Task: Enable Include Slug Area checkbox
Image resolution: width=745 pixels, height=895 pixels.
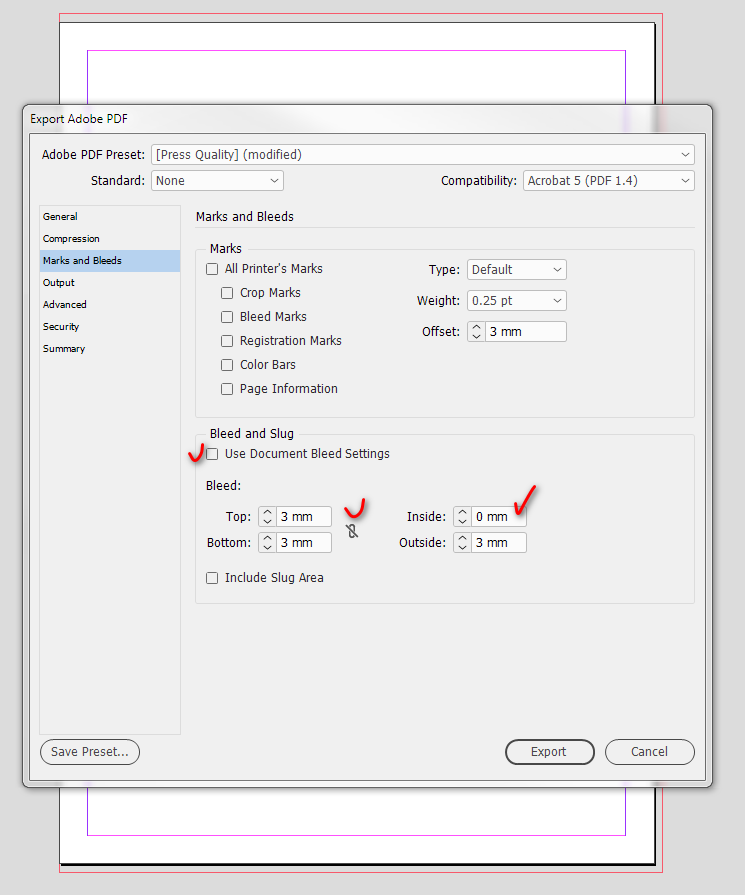Action: 212,578
